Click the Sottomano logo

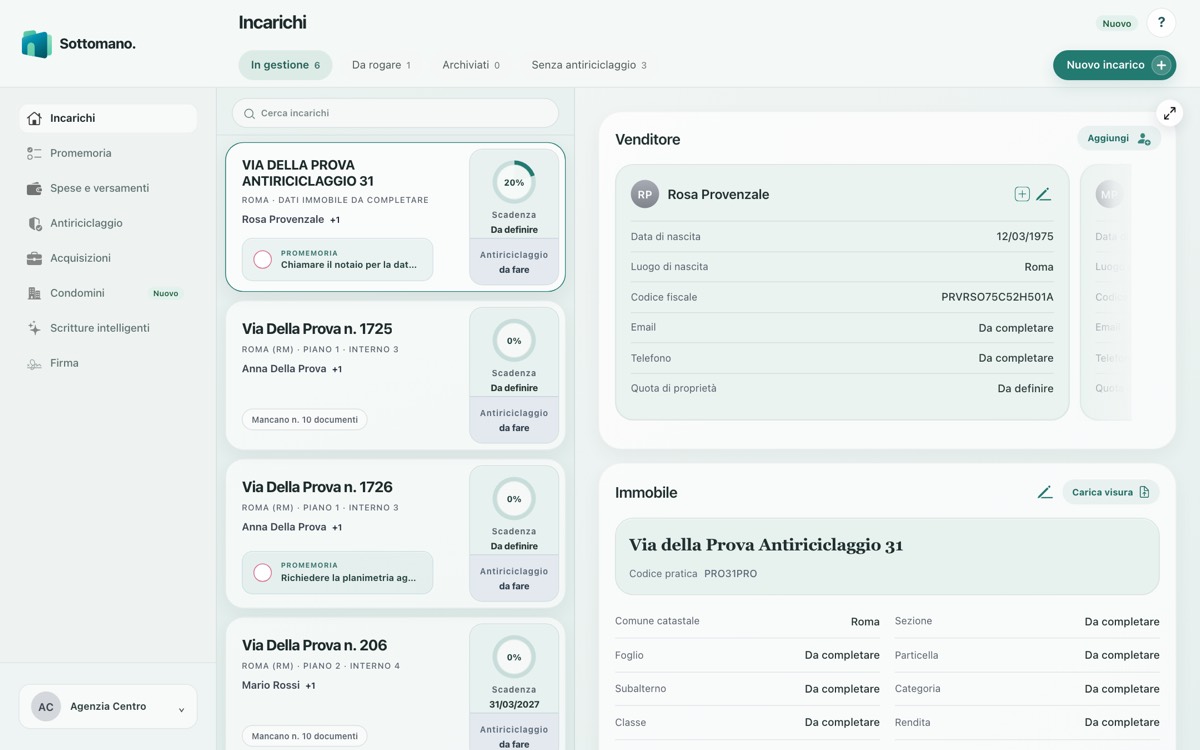click(78, 44)
